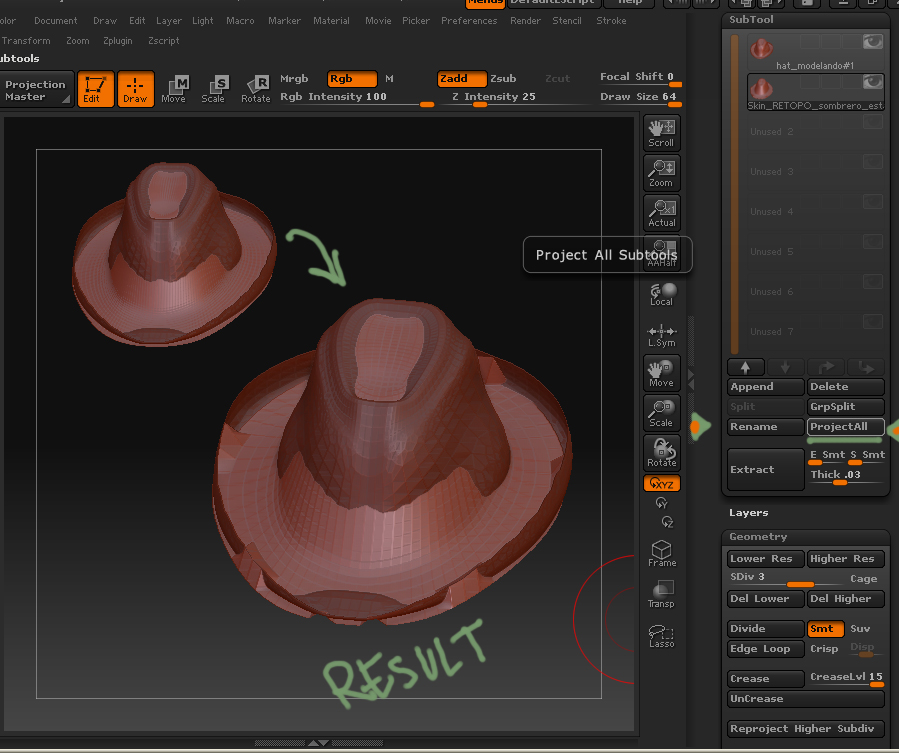Click the L.Sym local symmetry icon

(661, 335)
